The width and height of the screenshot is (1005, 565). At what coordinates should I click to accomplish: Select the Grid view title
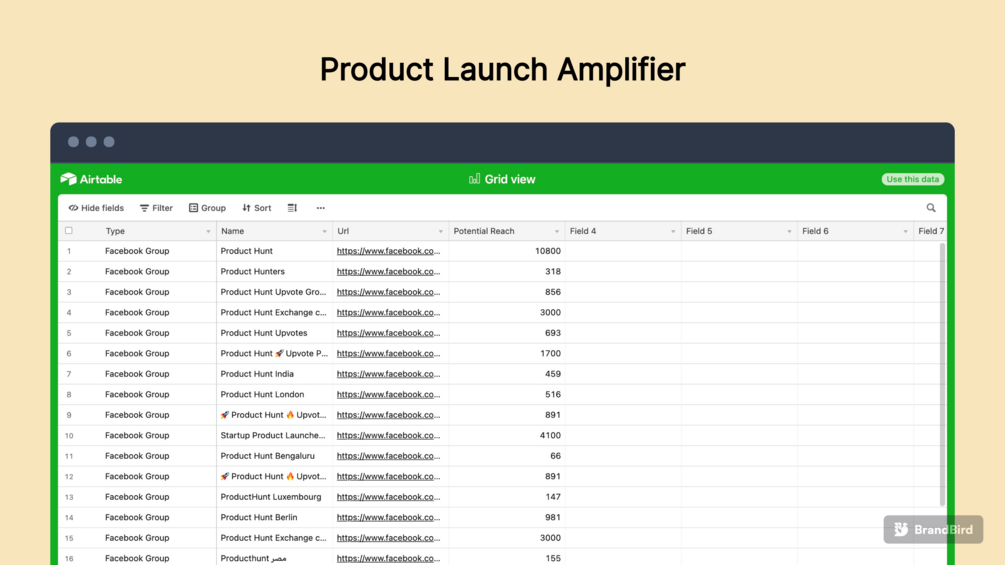coord(510,179)
